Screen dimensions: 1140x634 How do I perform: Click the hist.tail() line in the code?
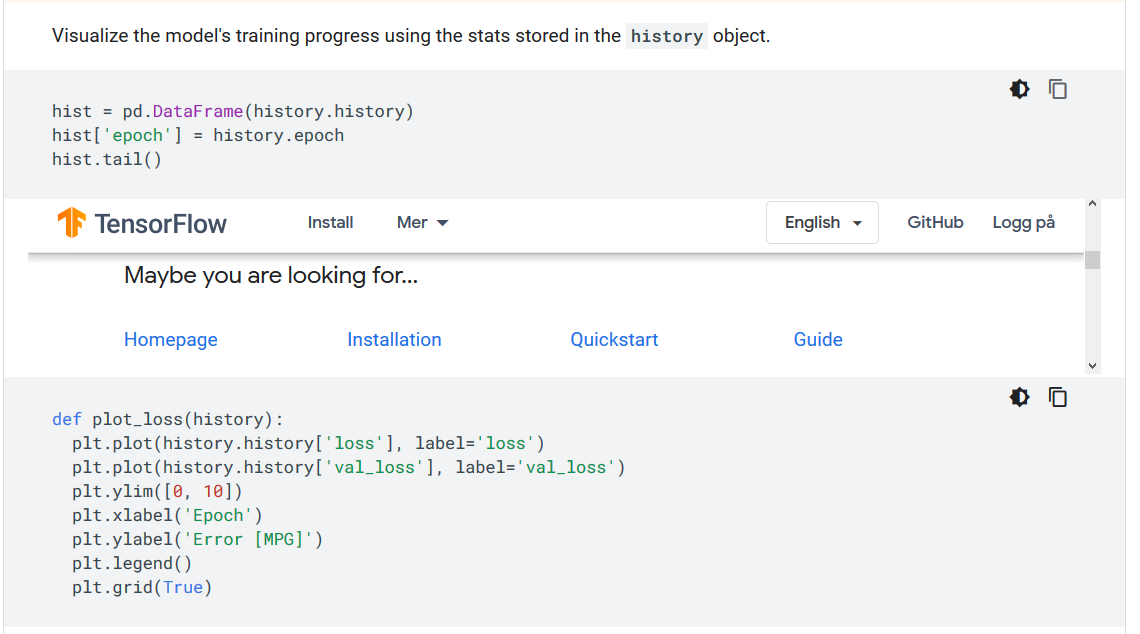pos(107,159)
